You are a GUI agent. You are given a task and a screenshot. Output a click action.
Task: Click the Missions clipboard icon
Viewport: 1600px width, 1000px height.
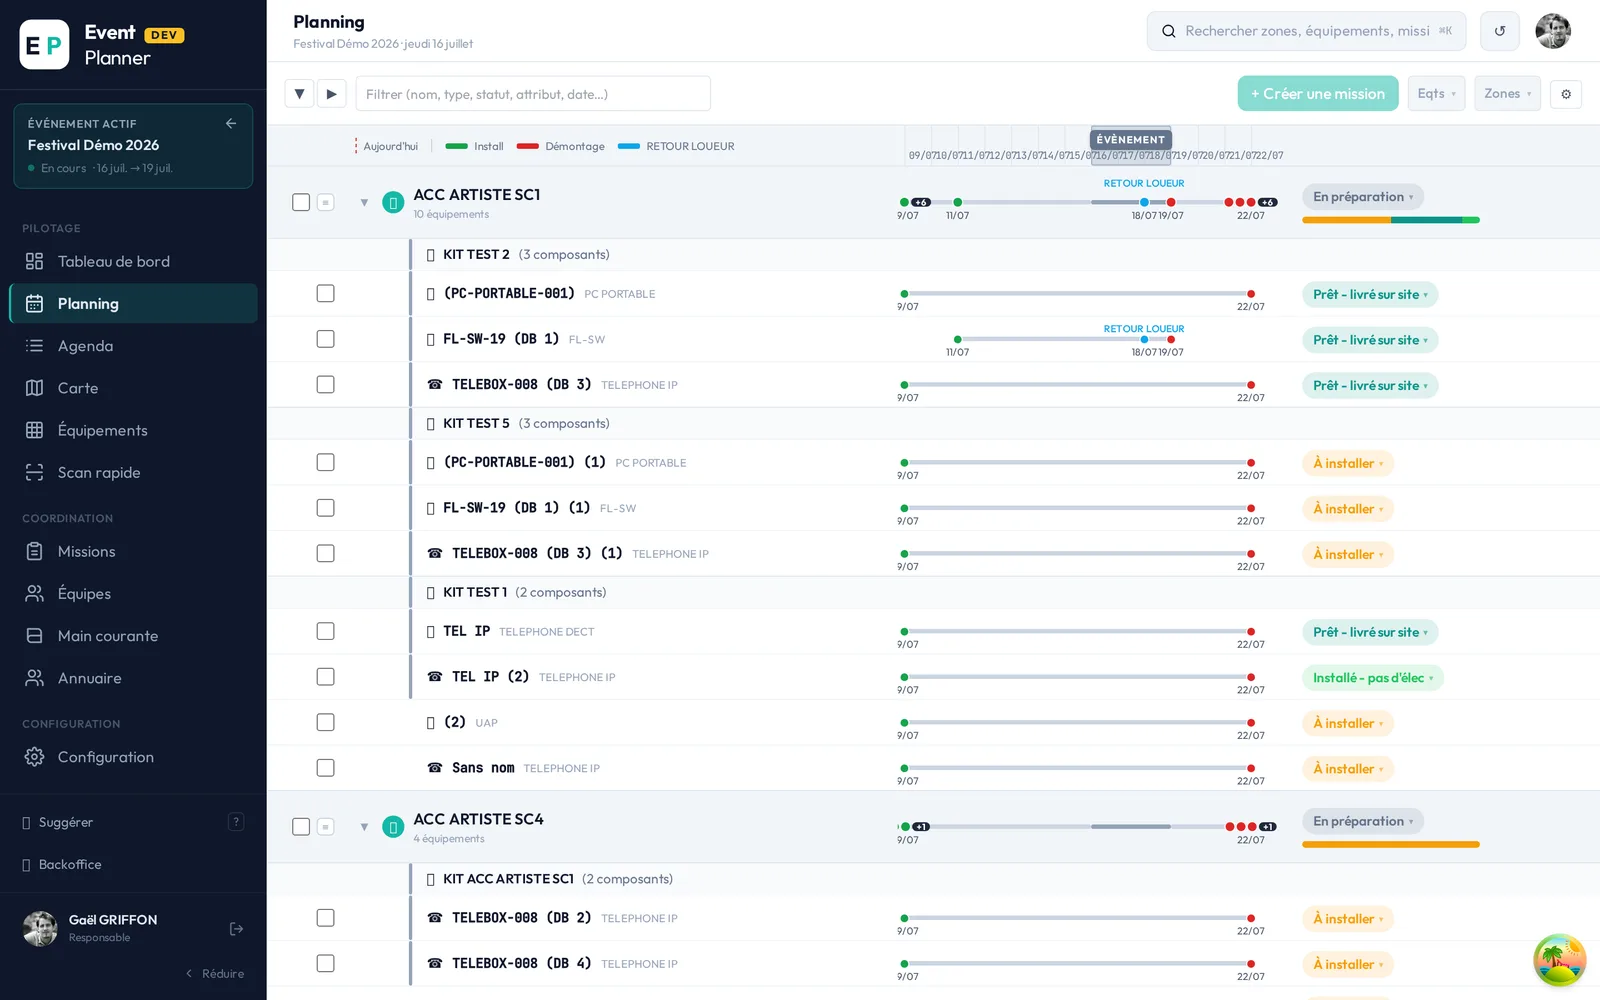(34, 551)
